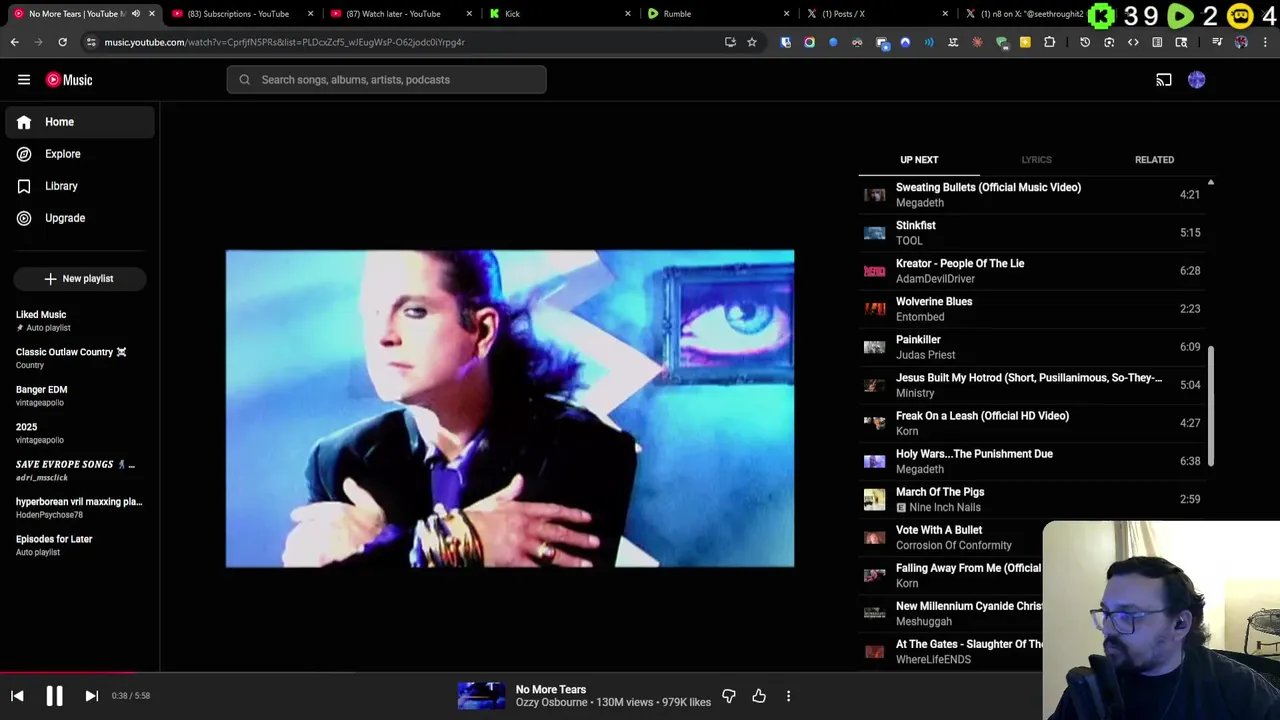The width and height of the screenshot is (1280, 720).
Task: Like No More Tears
Action: pyautogui.click(x=759, y=696)
